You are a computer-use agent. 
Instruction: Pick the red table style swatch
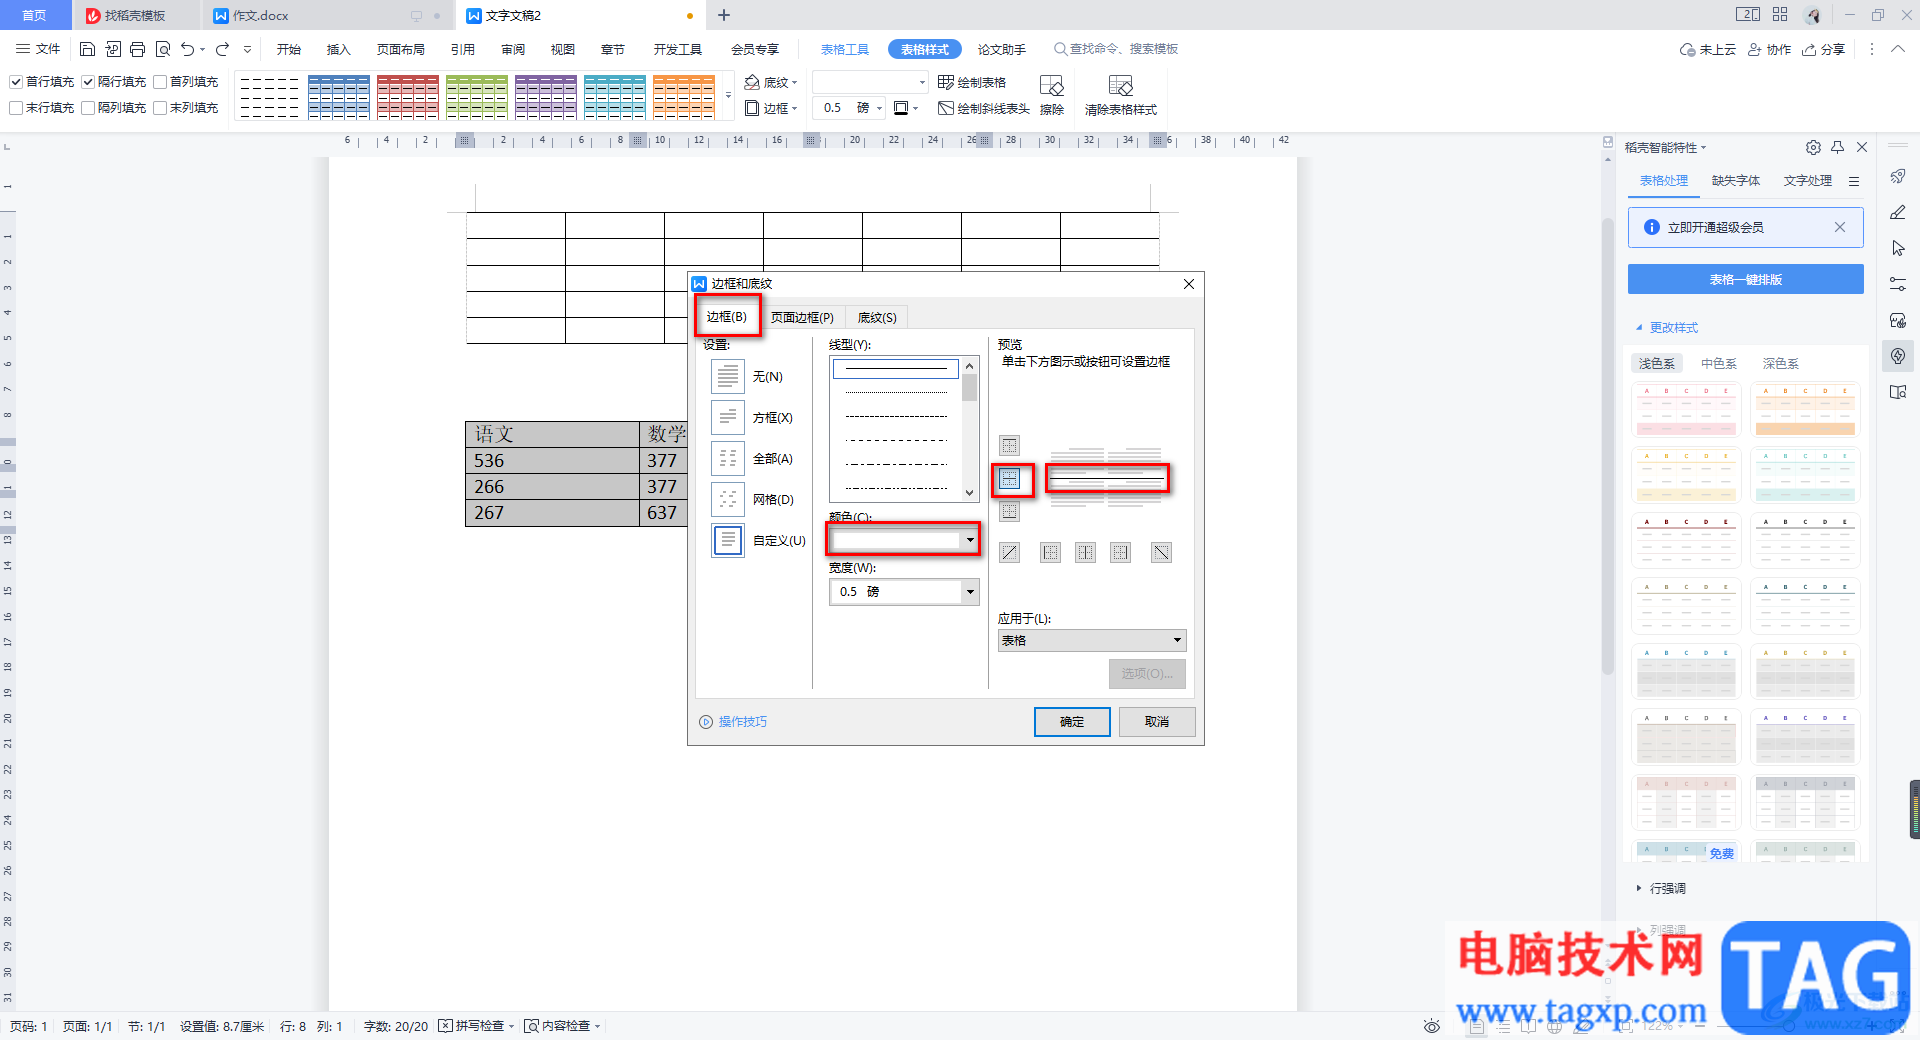[408, 96]
